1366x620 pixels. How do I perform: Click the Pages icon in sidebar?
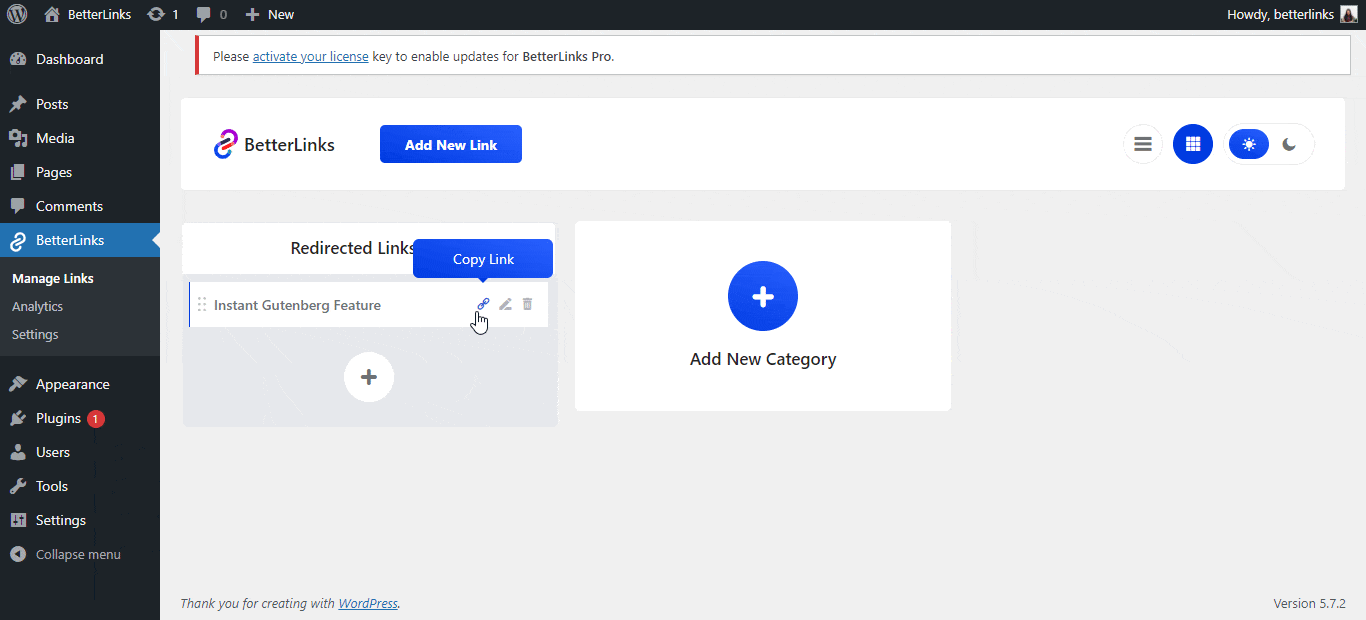click(18, 172)
